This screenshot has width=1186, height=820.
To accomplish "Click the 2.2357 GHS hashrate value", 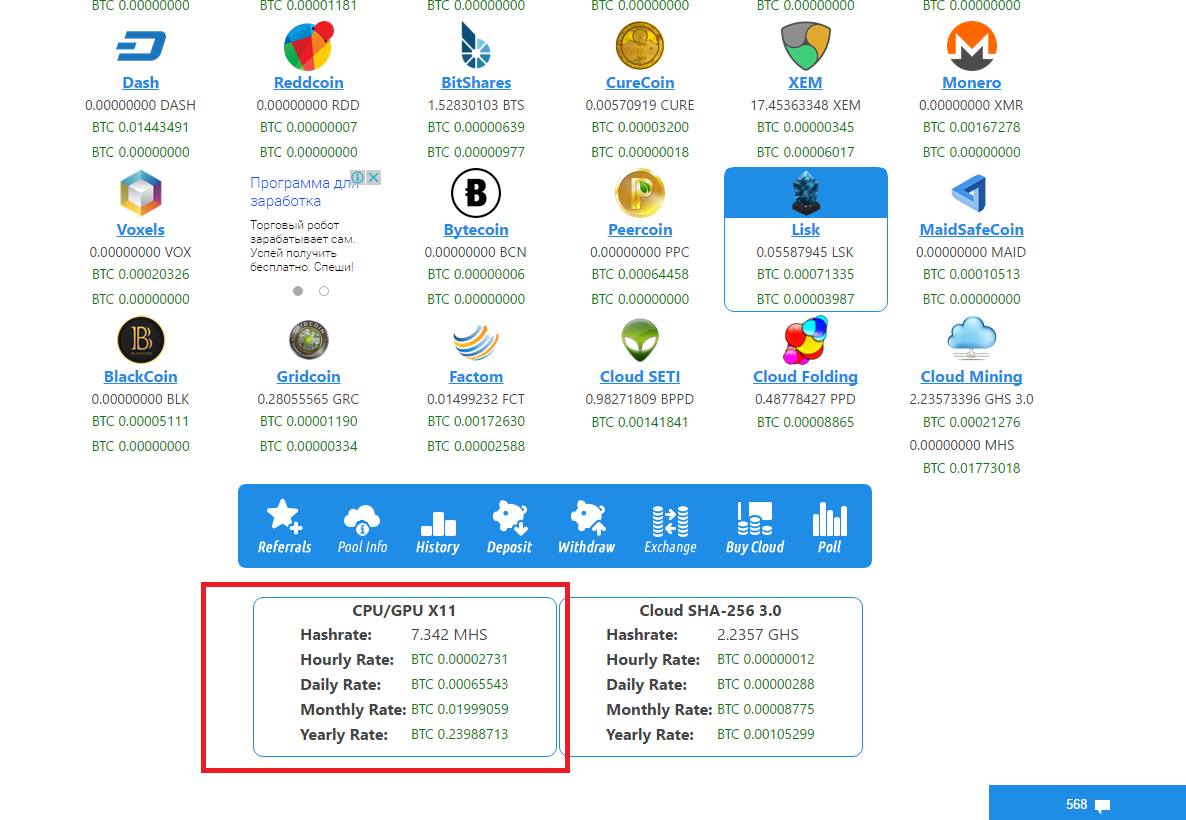I will [x=758, y=635].
